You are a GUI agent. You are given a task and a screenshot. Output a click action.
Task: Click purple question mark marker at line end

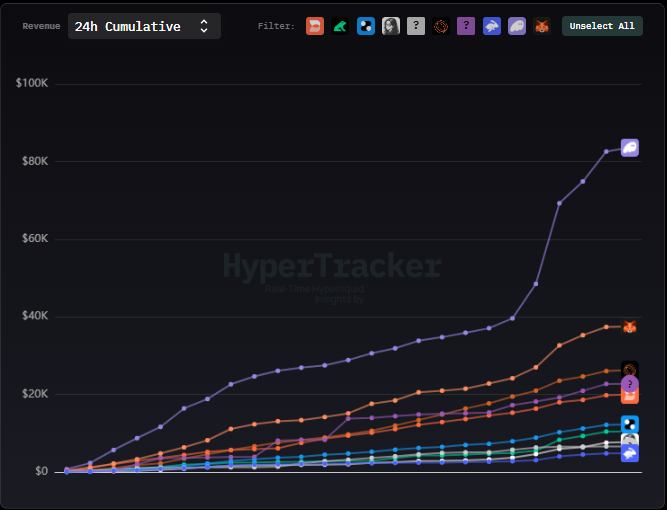coord(630,384)
